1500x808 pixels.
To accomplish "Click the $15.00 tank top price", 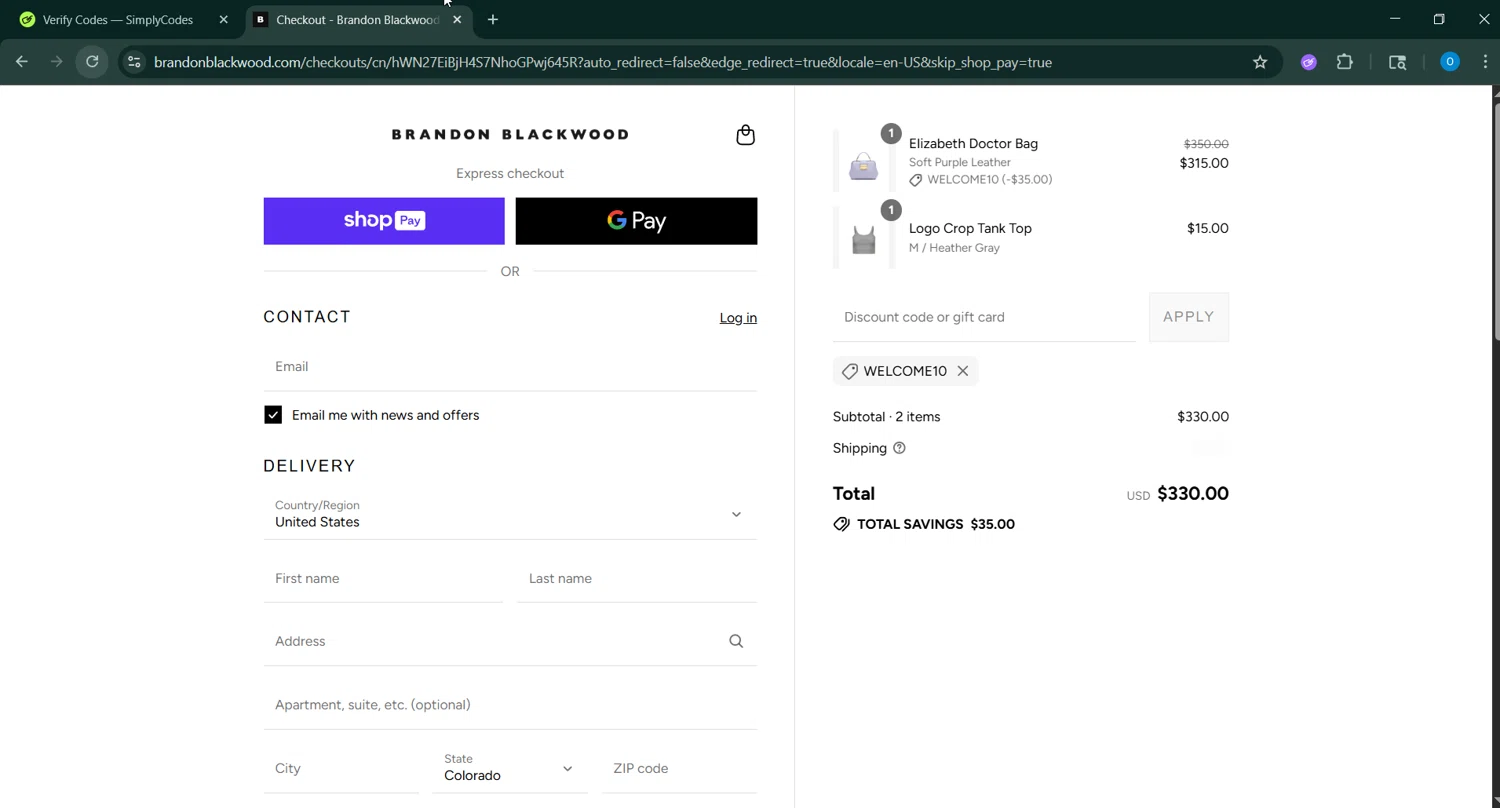I will (1207, 228).
